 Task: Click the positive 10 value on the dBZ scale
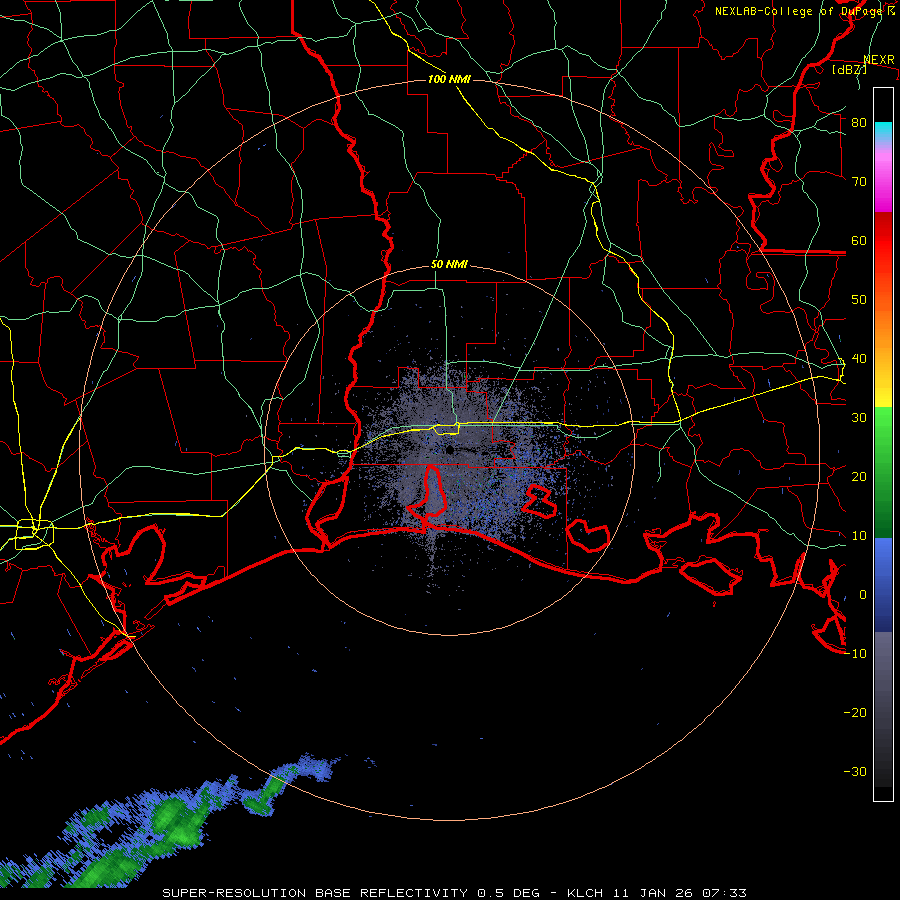(859, 536)
